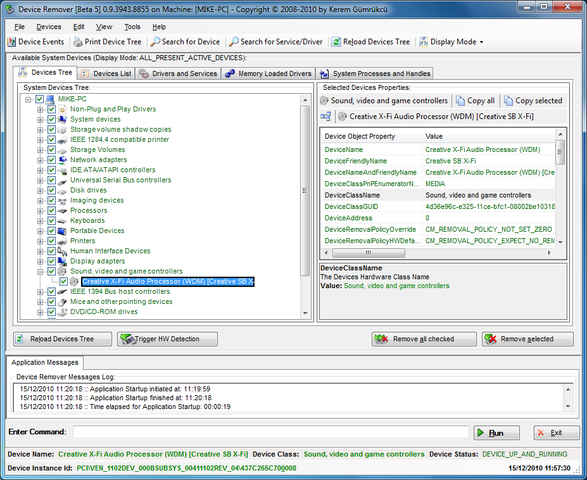
Task: Open the Devices menu
Action: [x=49, y=27]
